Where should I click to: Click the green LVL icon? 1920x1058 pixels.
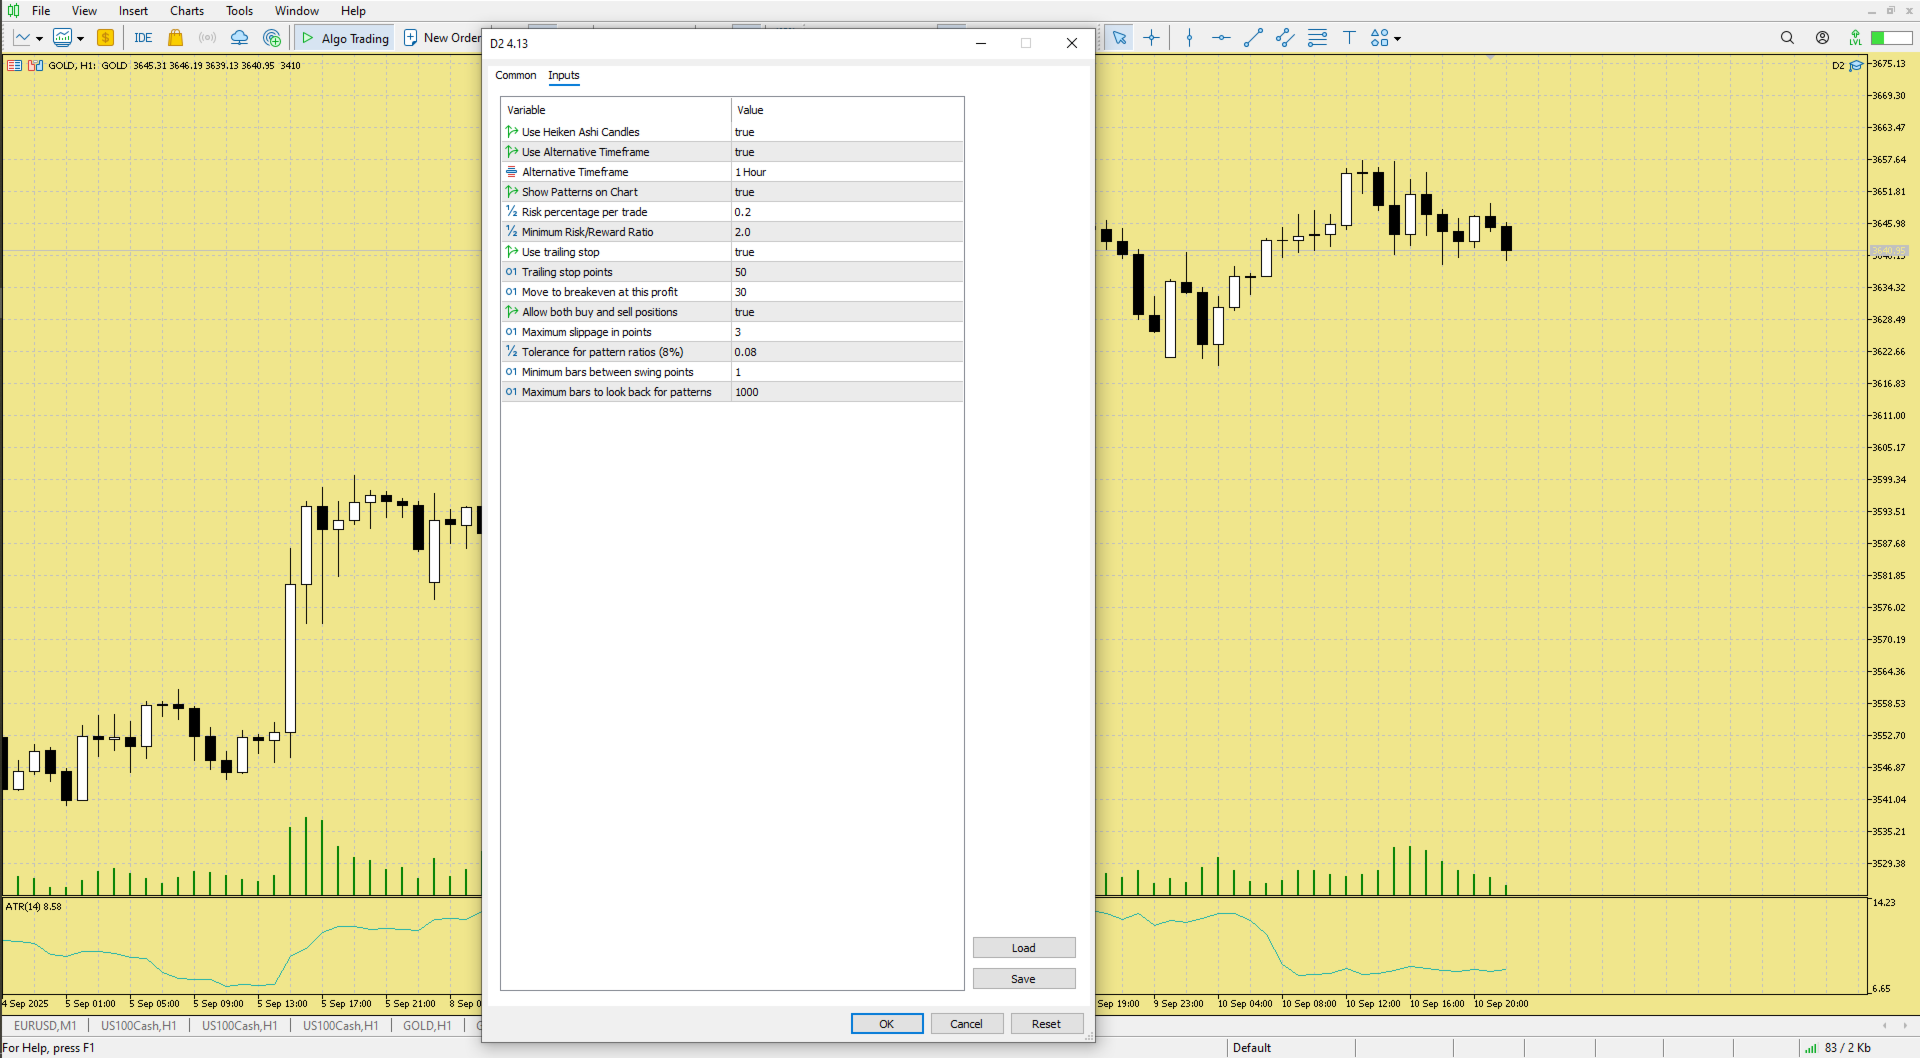click(1855, 38)
